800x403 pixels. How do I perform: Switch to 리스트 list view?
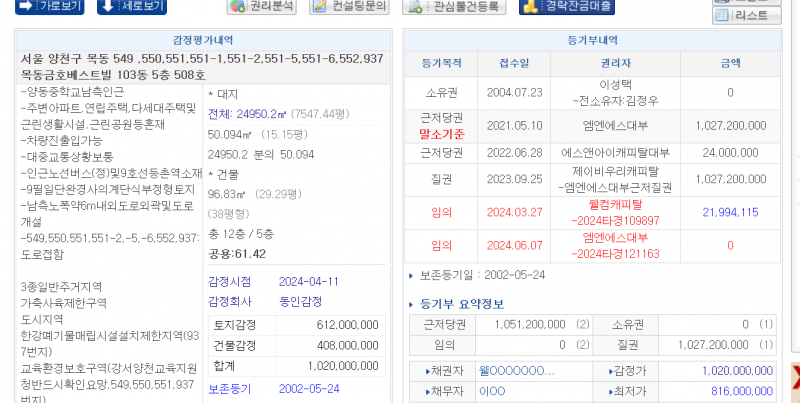(x=746, y=15)
